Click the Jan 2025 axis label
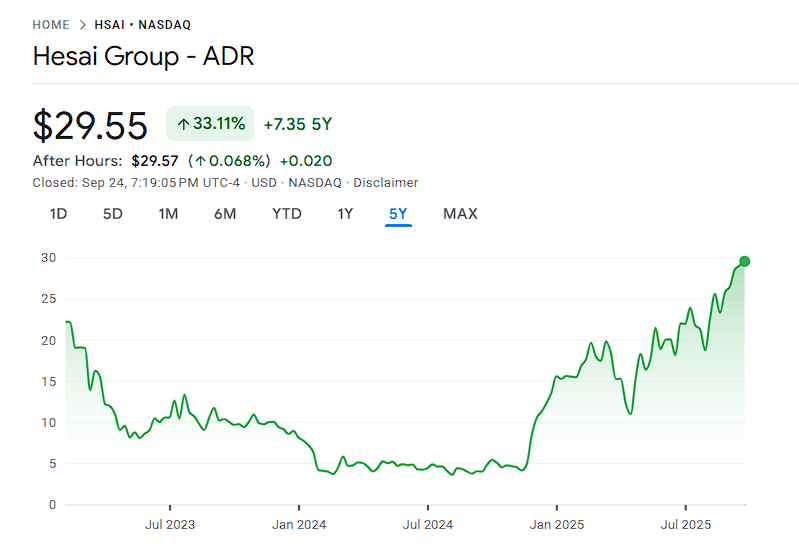 pos(556,525)
